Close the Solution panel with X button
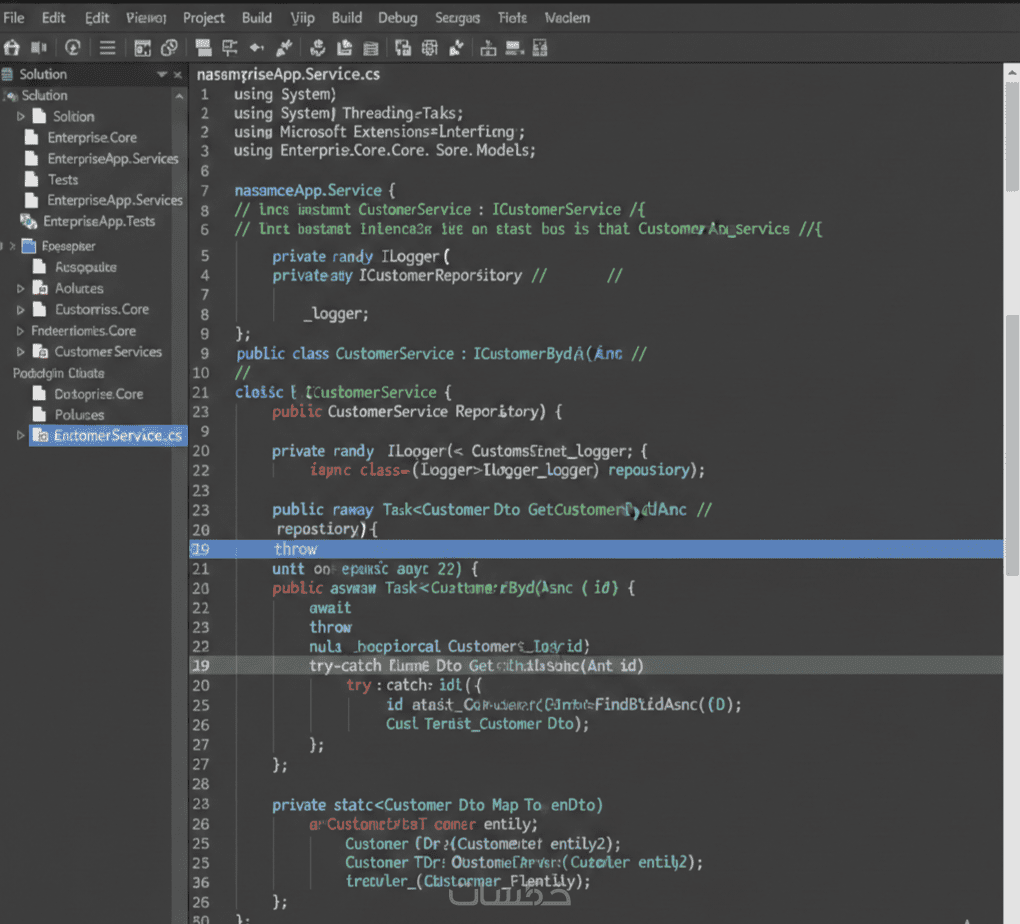Viewport: 1020px width, 924px height. [x=178, y=75]
